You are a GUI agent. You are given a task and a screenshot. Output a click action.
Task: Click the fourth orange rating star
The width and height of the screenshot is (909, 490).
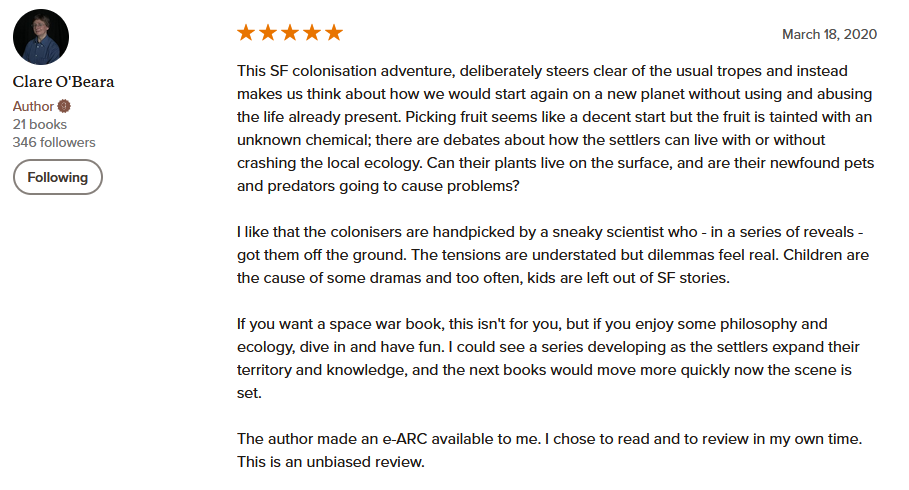(312, 32)
